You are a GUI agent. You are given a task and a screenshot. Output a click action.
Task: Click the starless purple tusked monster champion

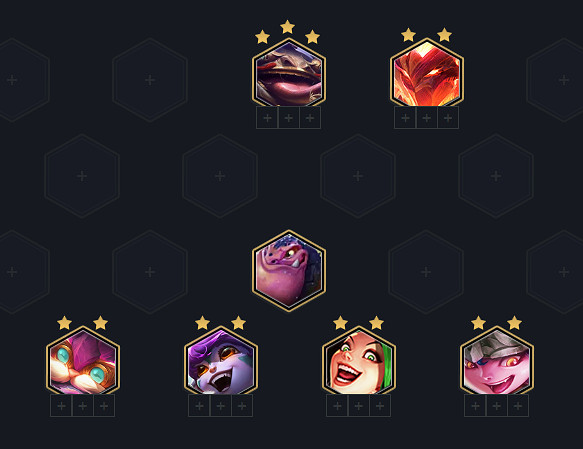click(289, 271)
